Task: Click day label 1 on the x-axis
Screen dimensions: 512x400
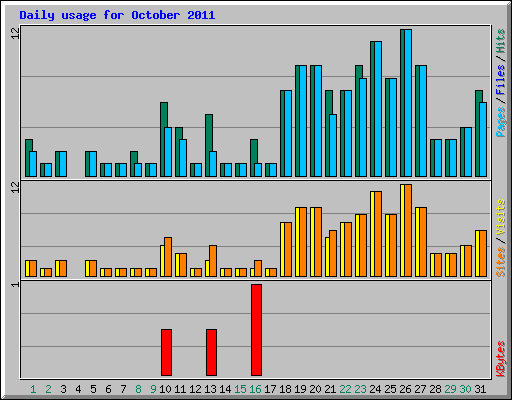Action: point(33,389)
